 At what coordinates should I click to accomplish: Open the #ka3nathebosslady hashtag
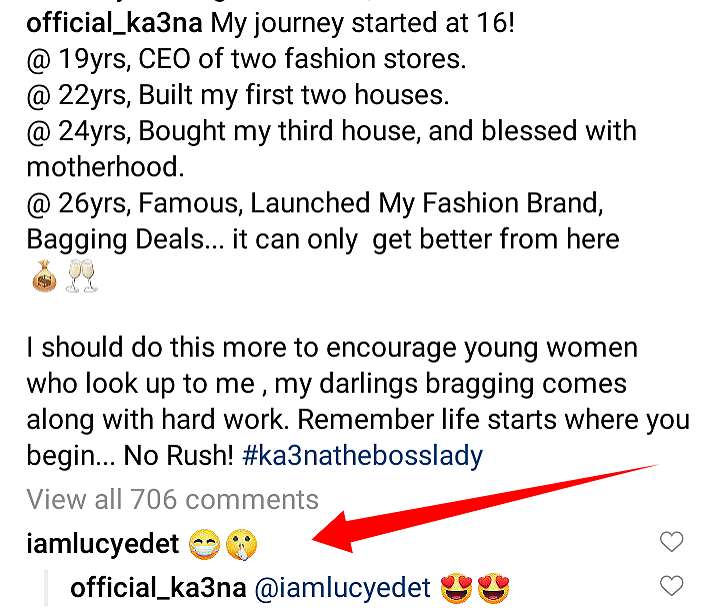pos(362,456)
